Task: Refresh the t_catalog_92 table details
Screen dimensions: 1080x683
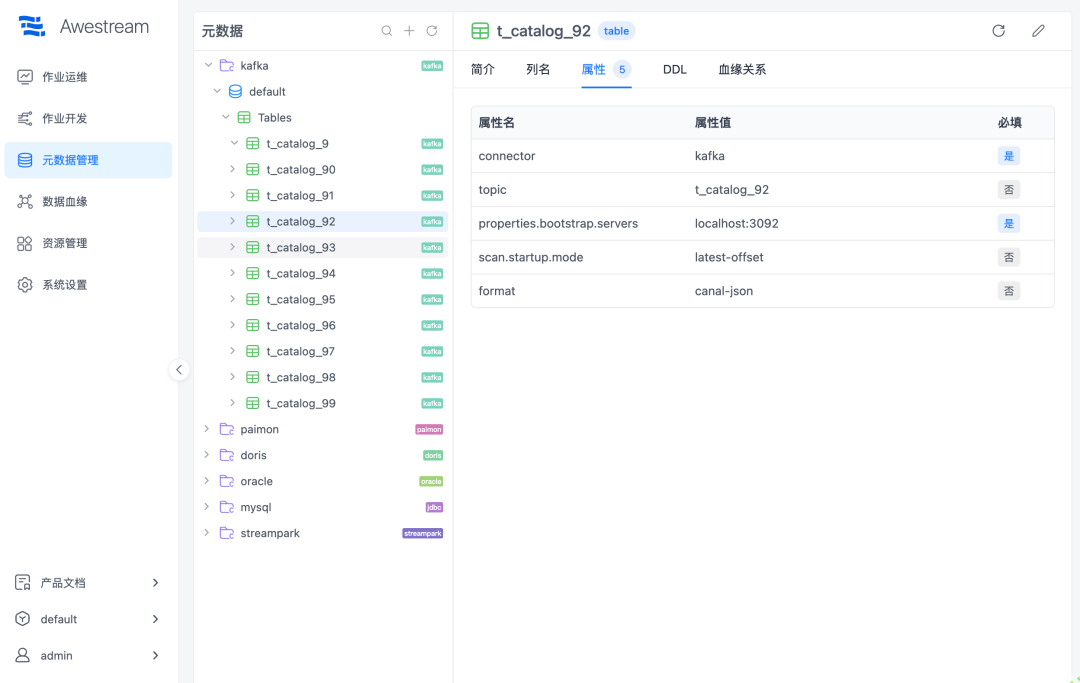Action: (x=999, y=31)
